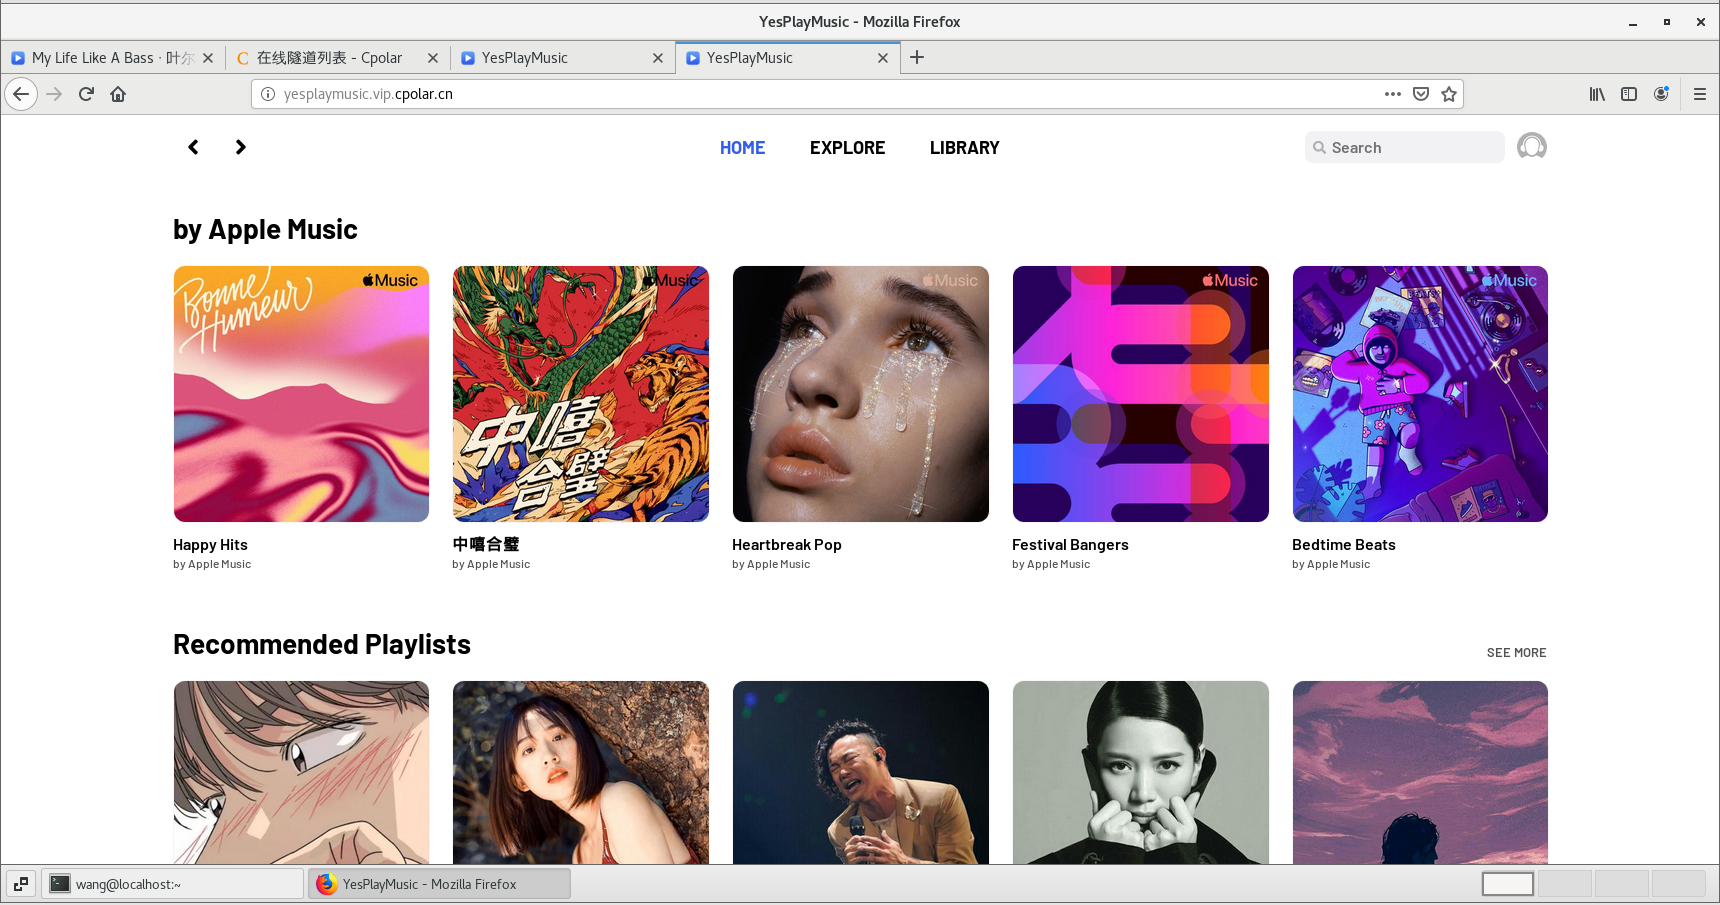Open the Firefox home page
1720x905 pixels.
(118, 94)
